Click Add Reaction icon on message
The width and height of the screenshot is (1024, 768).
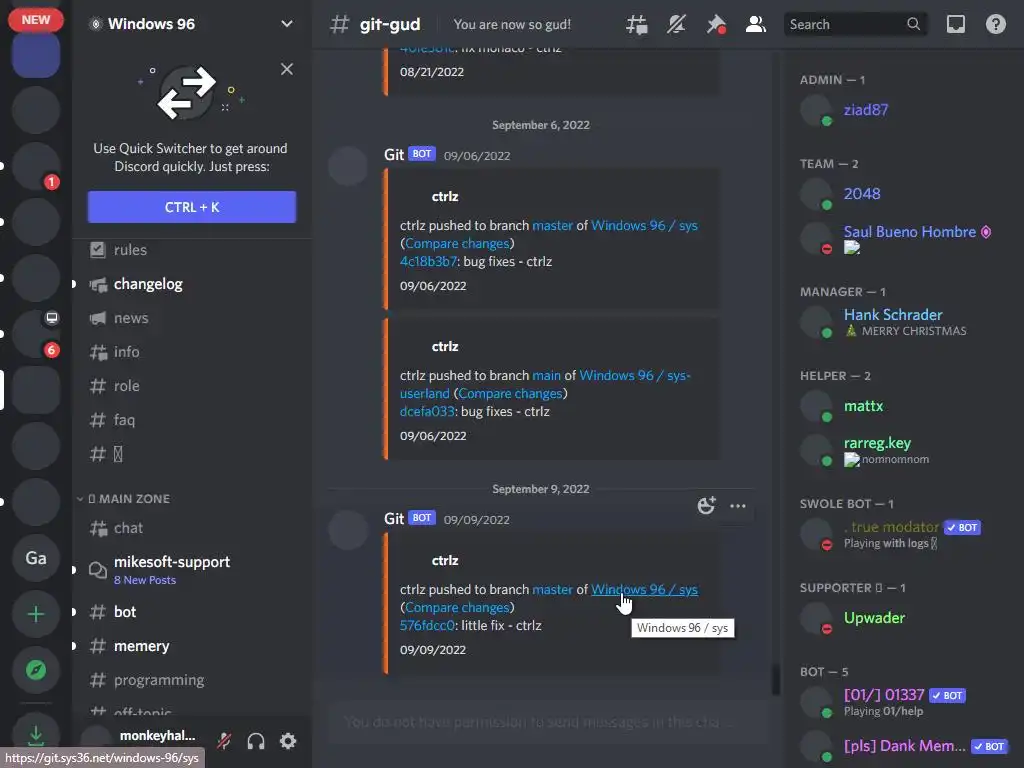tap(707, 505)
